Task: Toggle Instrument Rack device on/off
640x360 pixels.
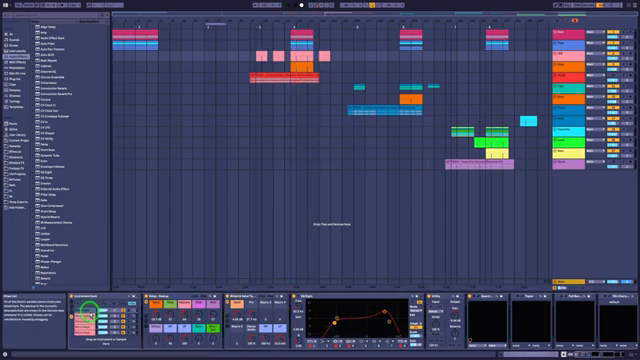Action: (x=71, y=296)
